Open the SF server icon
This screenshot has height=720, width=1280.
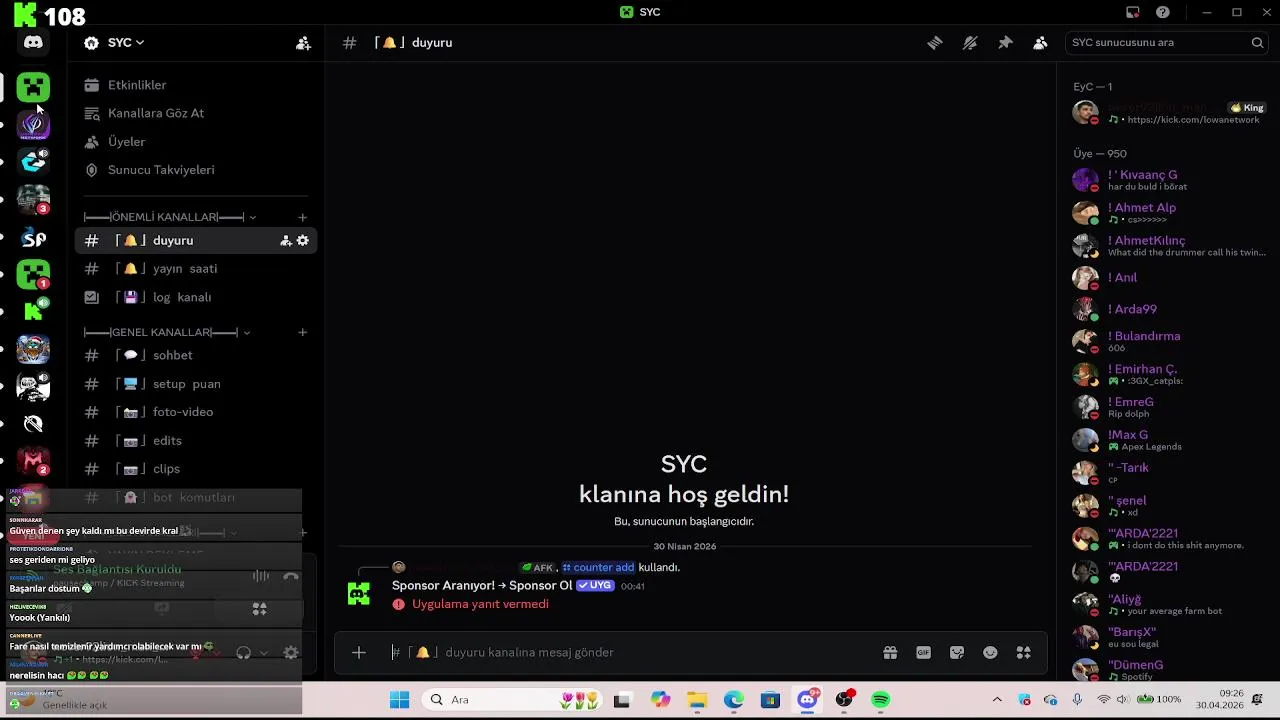click(x=33, y=238)
